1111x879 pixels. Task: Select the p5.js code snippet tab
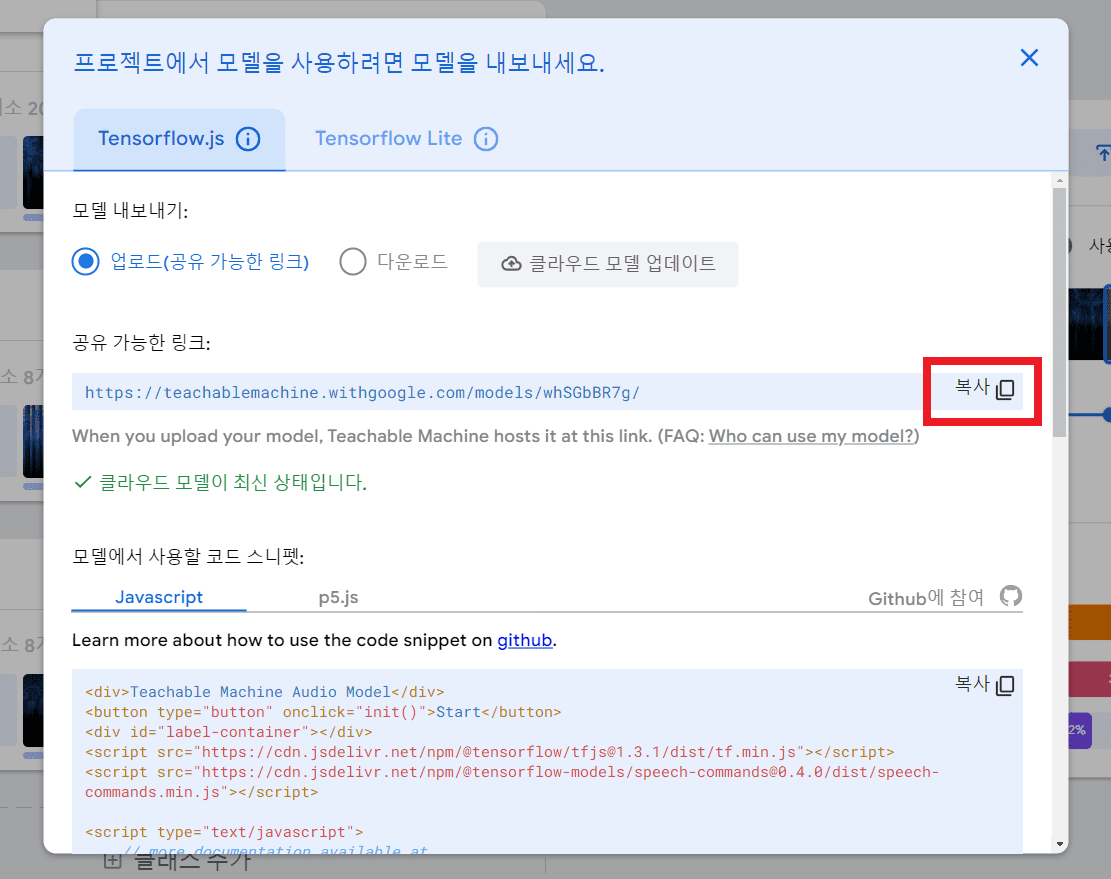click(338, 597)
